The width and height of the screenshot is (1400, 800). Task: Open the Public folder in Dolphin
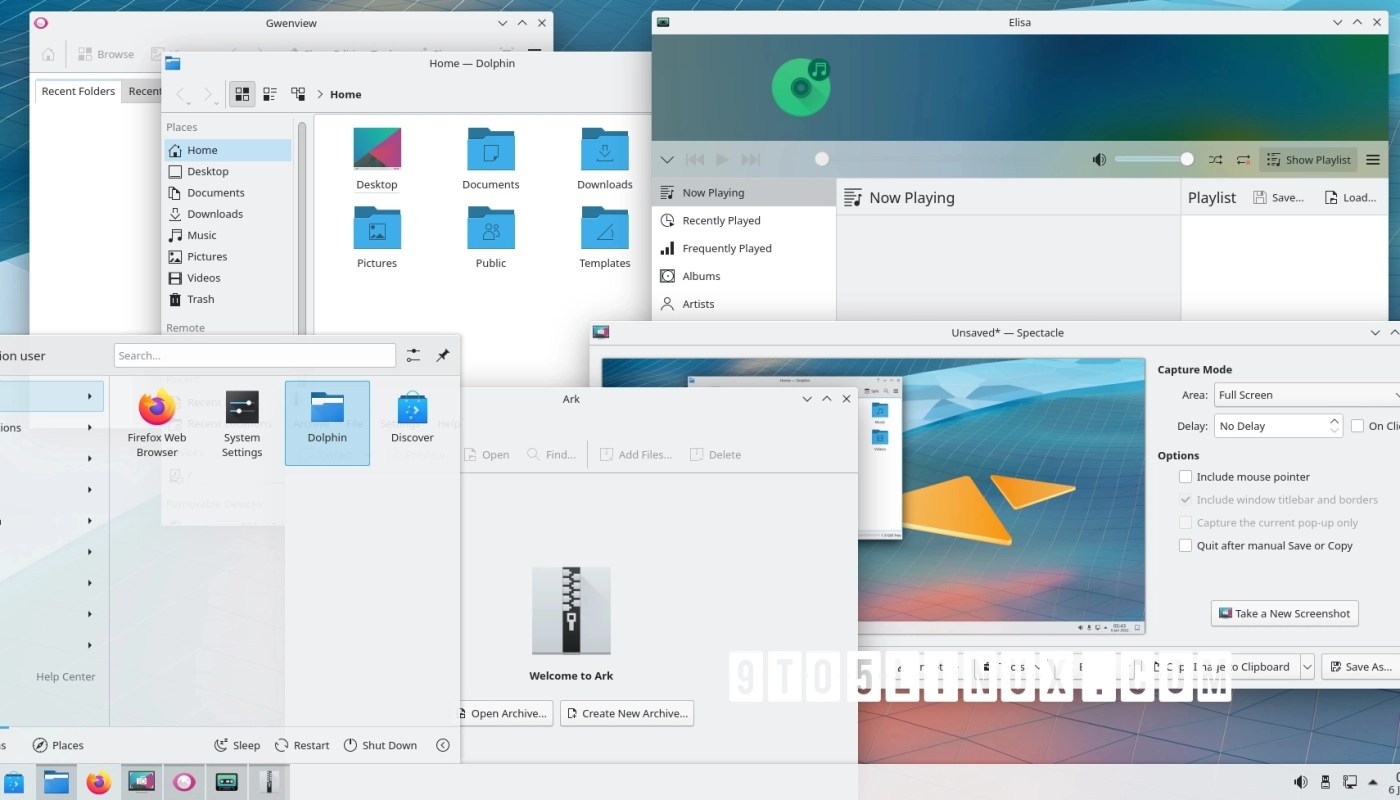(491, 237)
